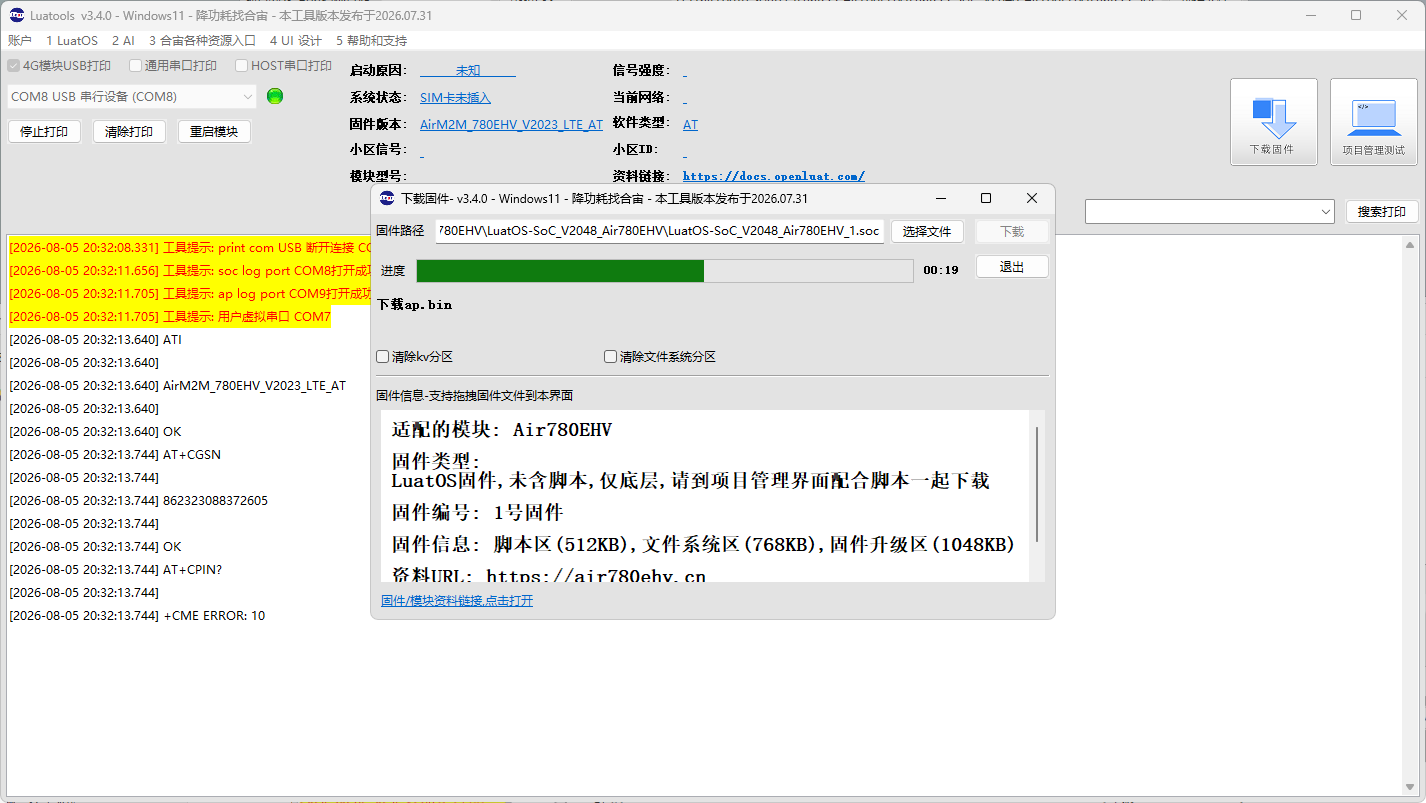Click the 停止打印 button
Viewport: 1426px width, 803px height.
44,132
